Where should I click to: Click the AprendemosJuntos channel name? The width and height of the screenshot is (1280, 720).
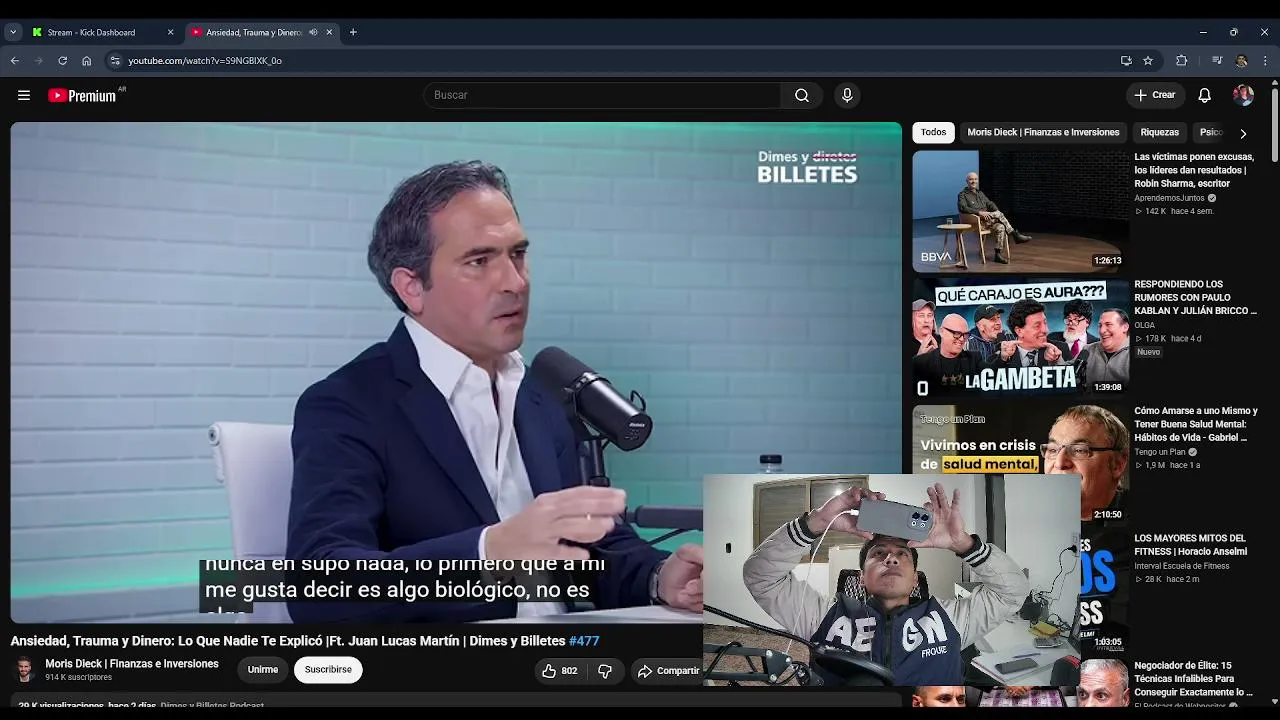[1169, 198]
